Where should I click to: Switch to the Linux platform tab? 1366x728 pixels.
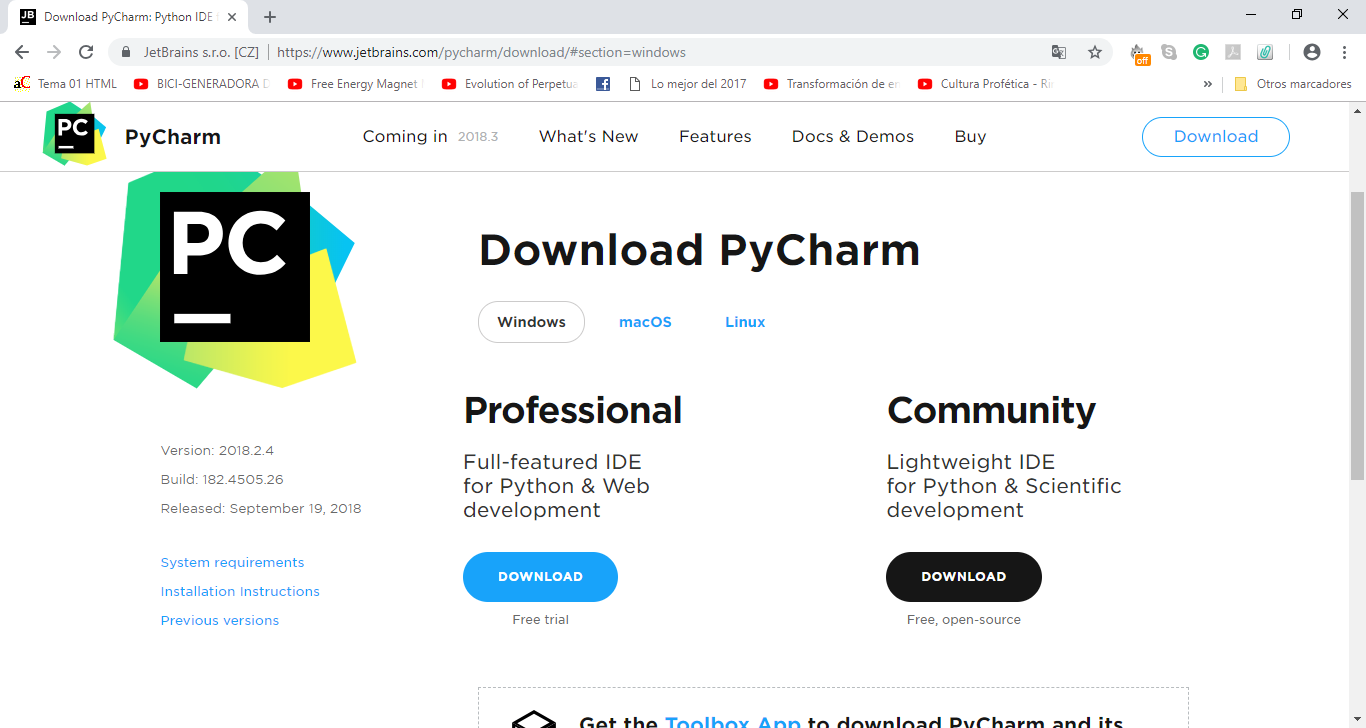[x=745, y=322]
